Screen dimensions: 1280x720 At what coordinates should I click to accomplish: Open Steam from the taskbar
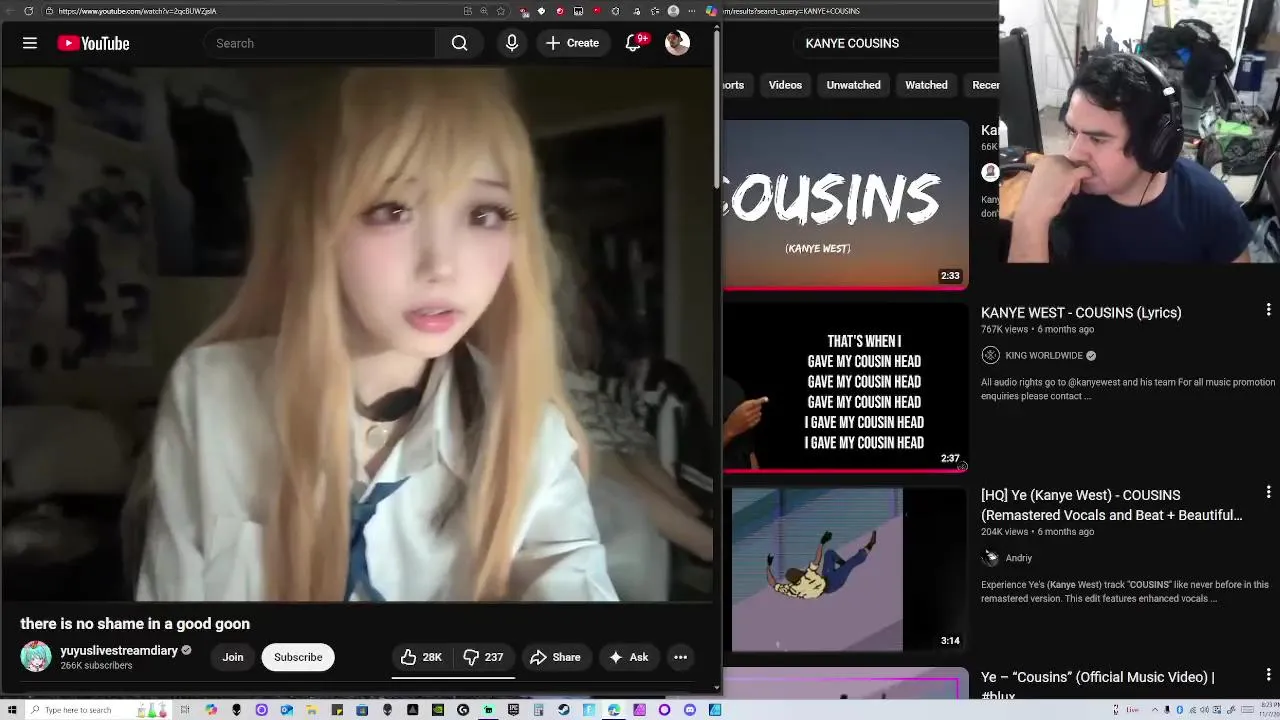pos(563,710)
